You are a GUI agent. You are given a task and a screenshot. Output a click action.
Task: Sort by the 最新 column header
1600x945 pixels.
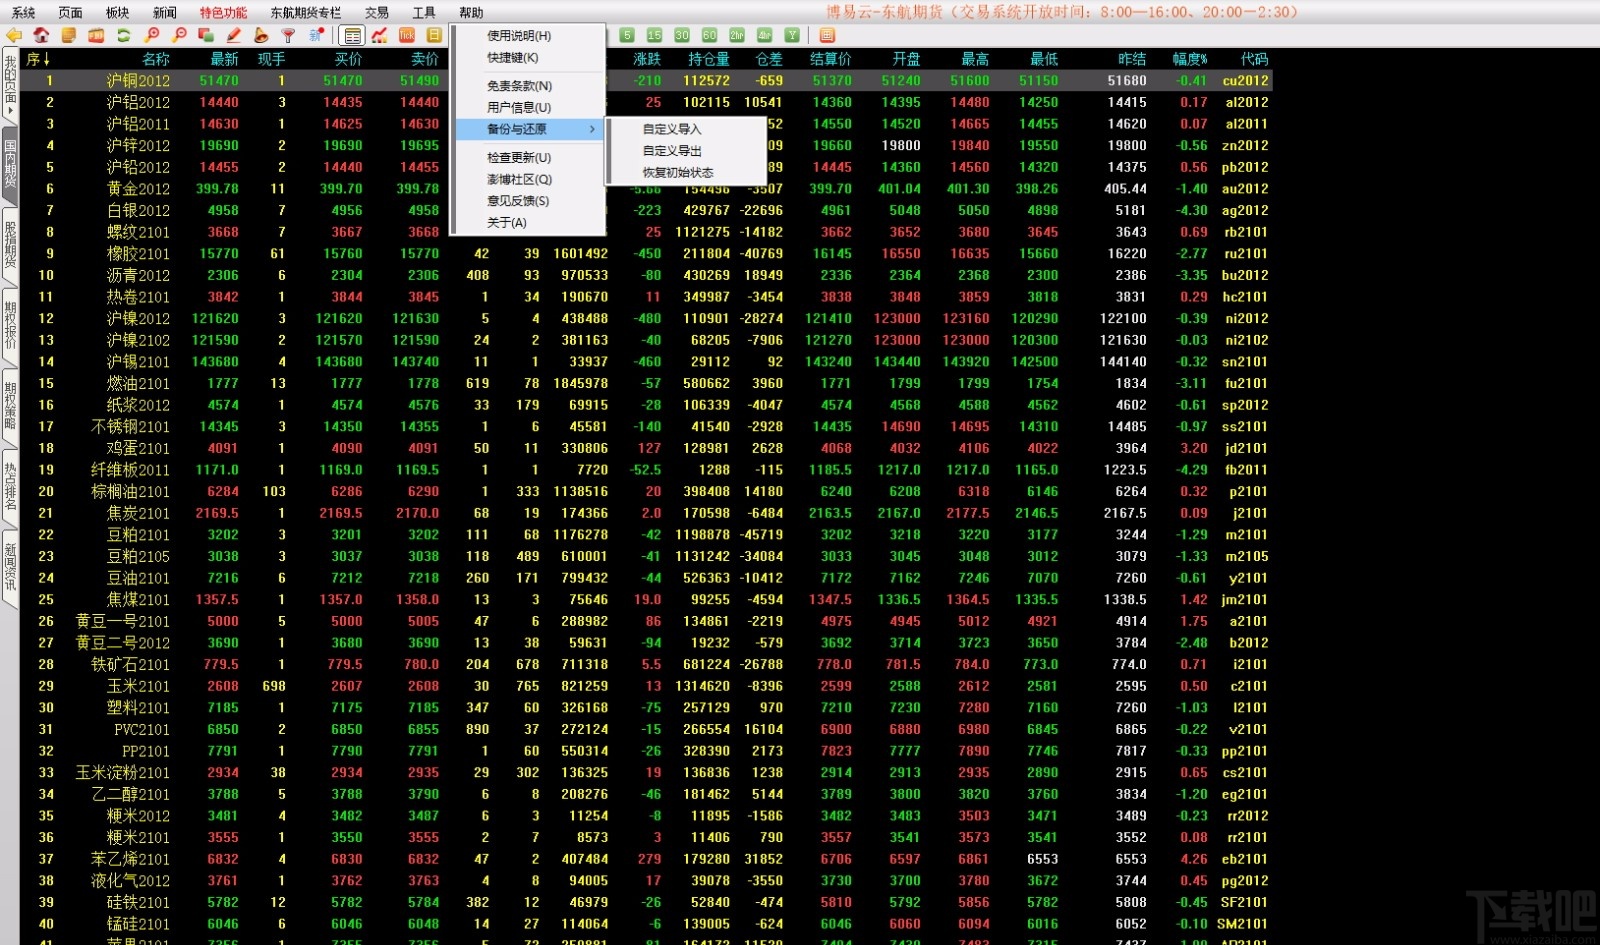pyautogui.click(x=224, y=59)
